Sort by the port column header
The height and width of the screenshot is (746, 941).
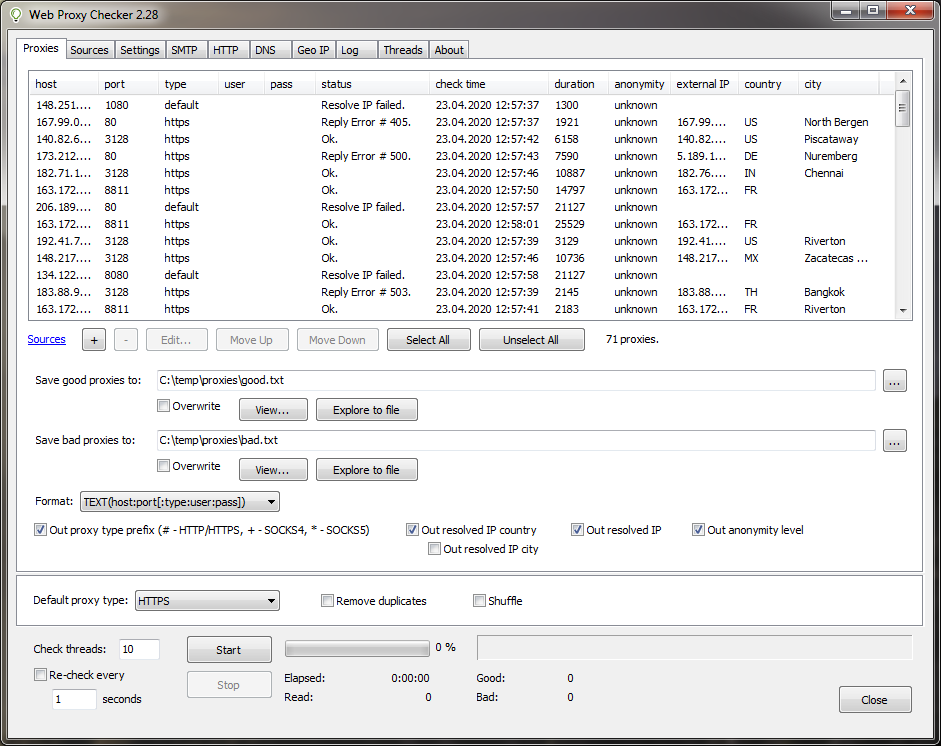(128, 85)
